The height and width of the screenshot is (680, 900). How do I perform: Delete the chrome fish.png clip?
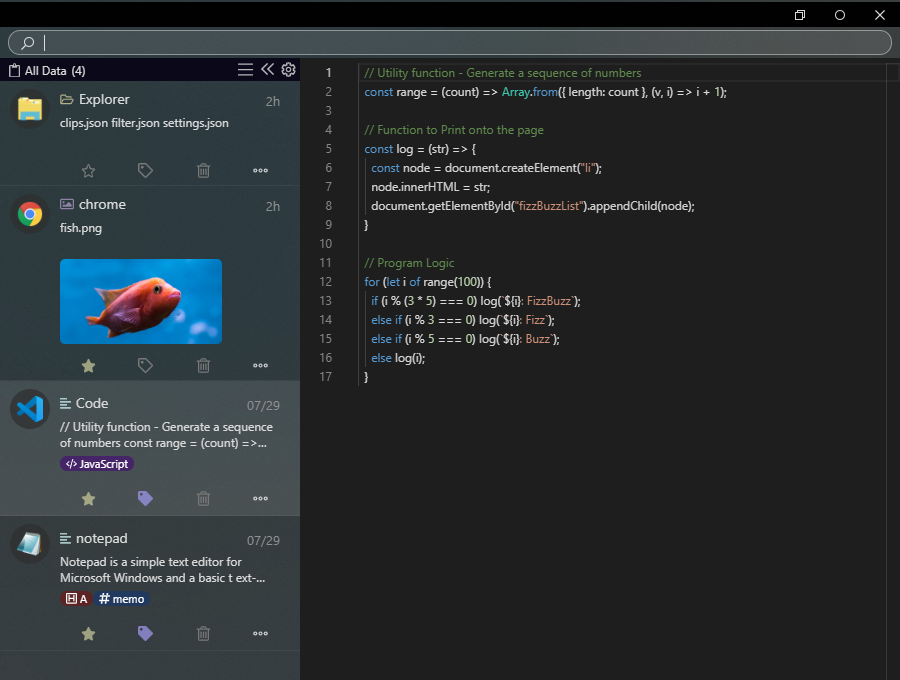[203, 366]
